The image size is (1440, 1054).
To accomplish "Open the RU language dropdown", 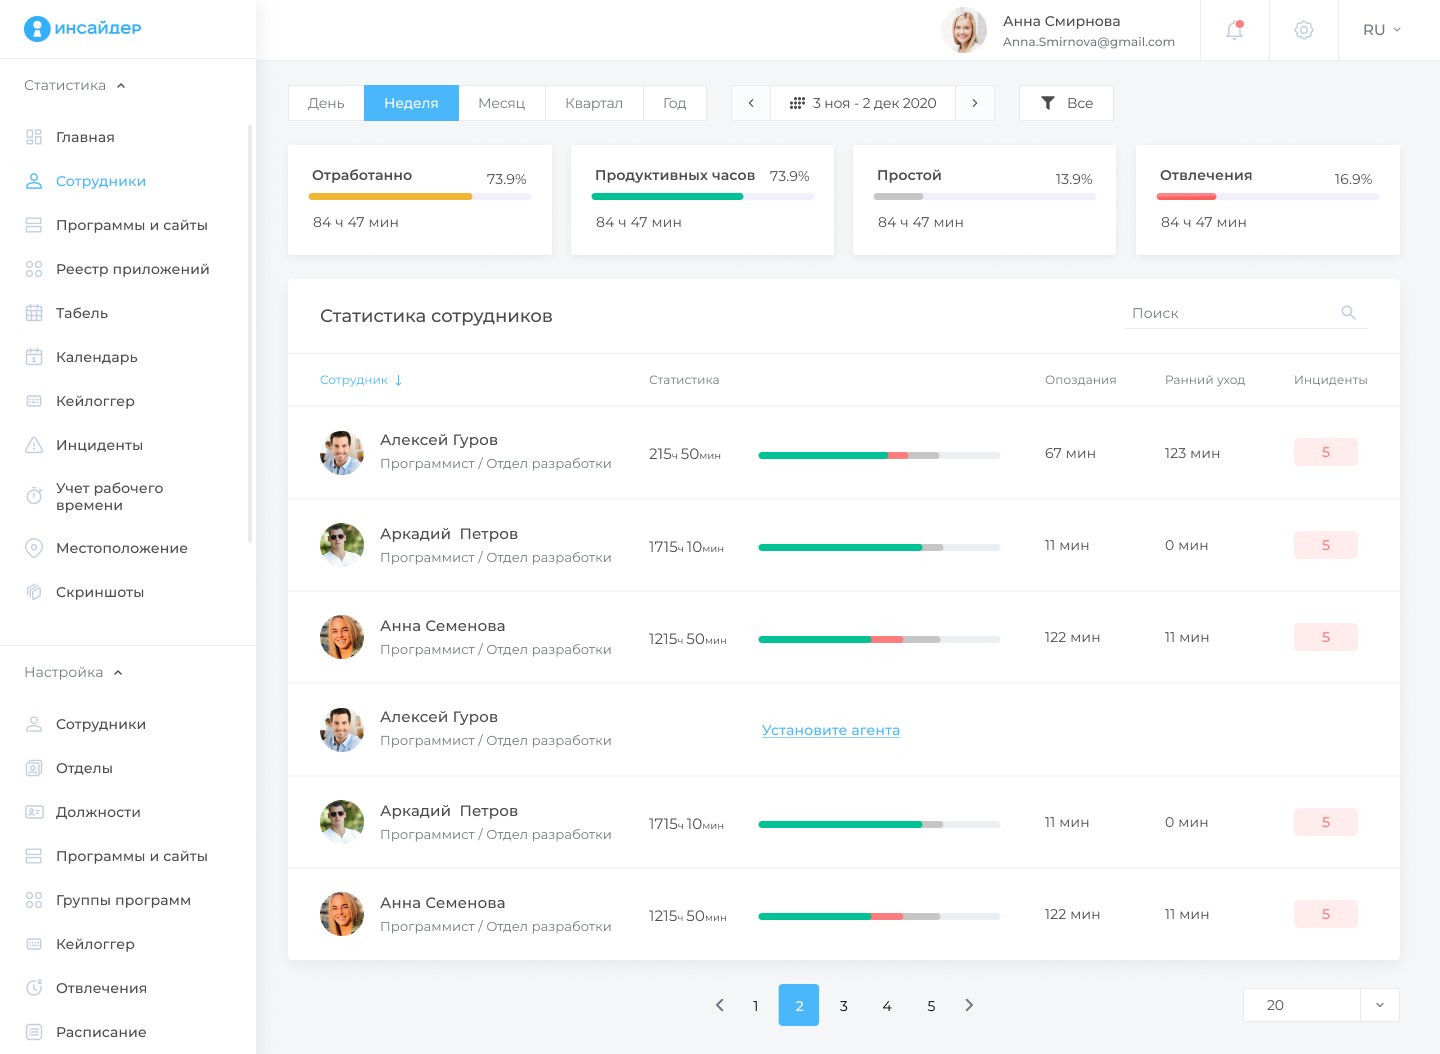I will [1381, 30].
